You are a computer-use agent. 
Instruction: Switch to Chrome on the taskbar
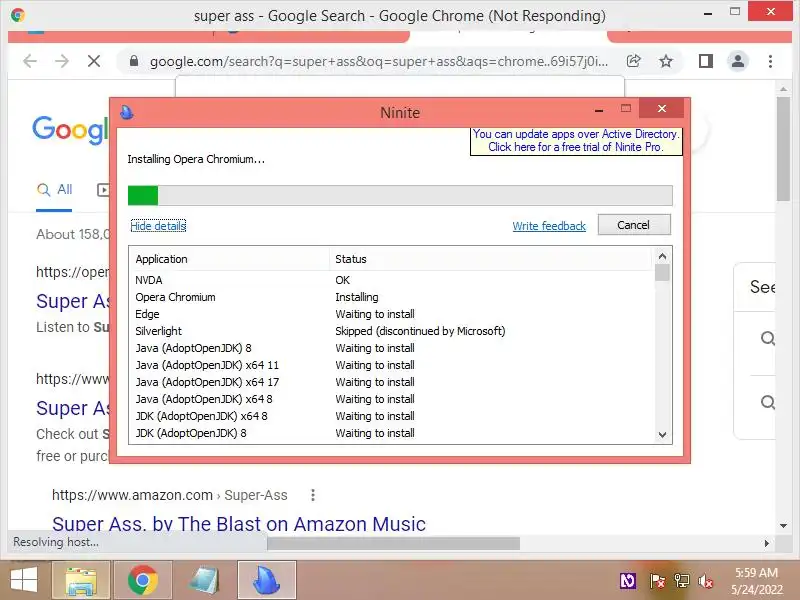[142, 581]
